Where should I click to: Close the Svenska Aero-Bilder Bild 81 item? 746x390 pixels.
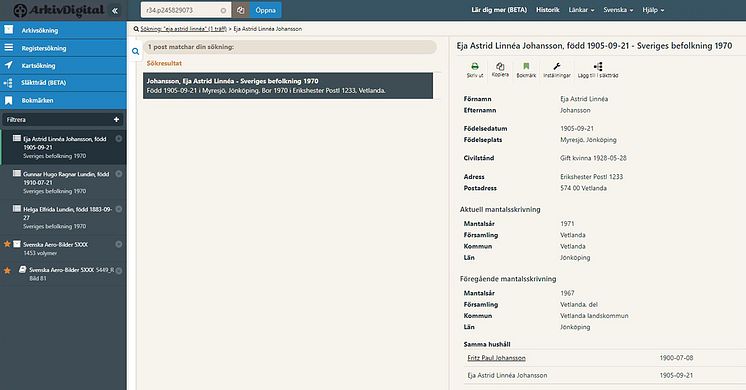(x=119, y=270)
